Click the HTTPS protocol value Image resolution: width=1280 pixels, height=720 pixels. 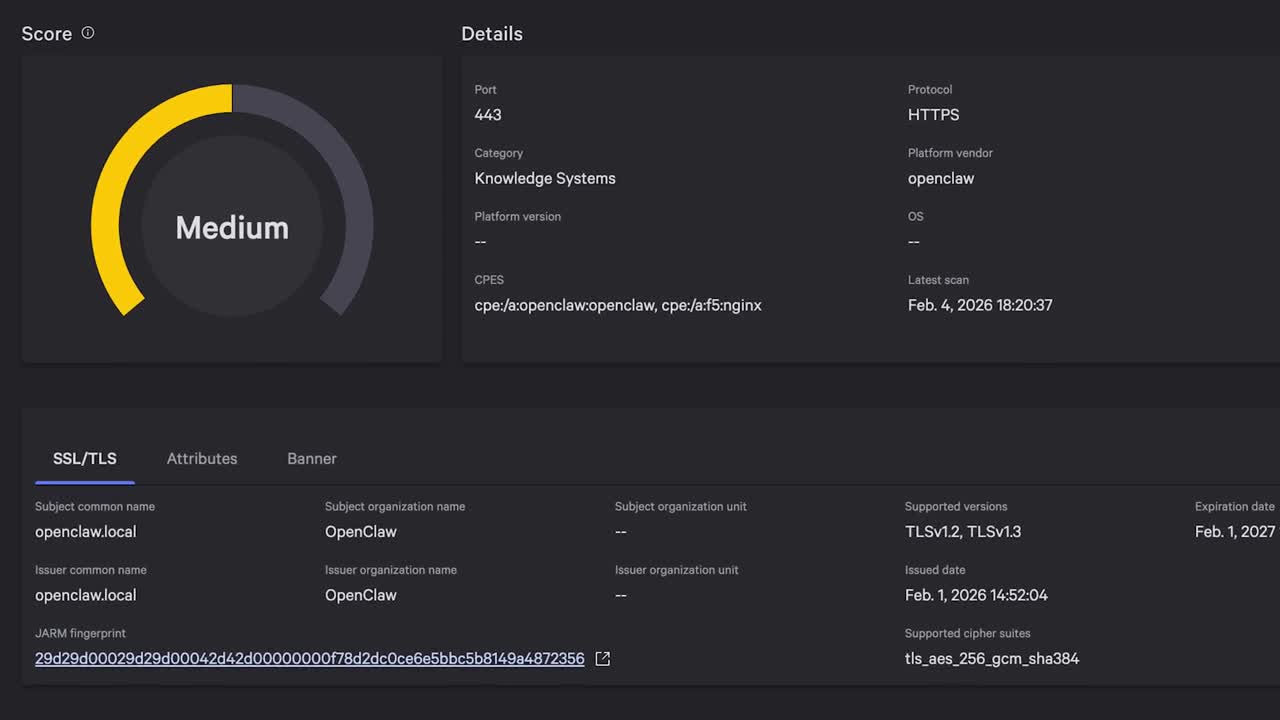(x=933, y=115)
